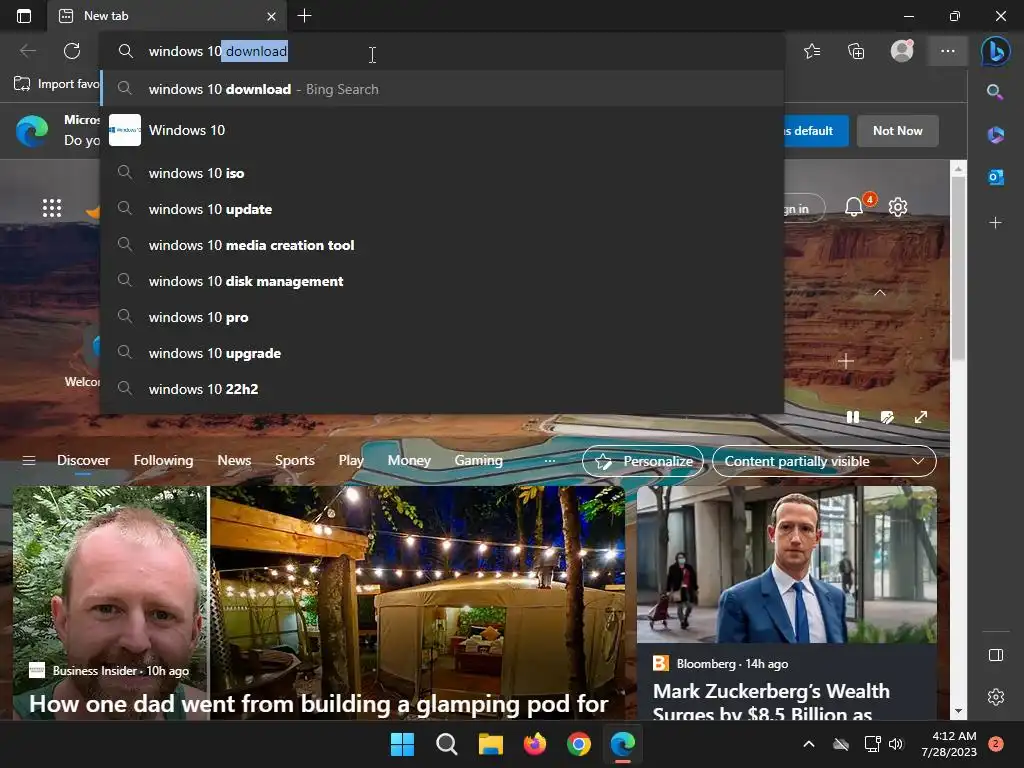This screenshot has width=1024, height=768.
Task: Pick 'windows 10 22h2' suggestion
Action: (x=442, y=389)
